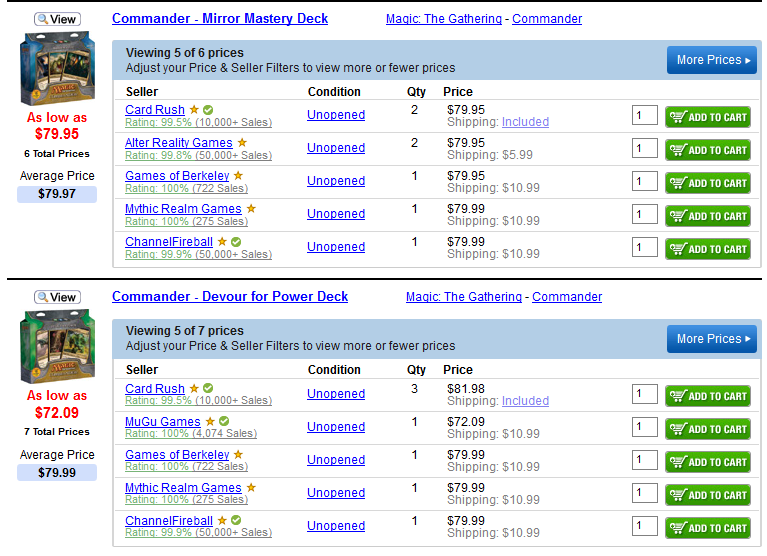Open Card Rush seller link in Devour for Power list
This screenshot has width=767, height=556.
point(155,389)
